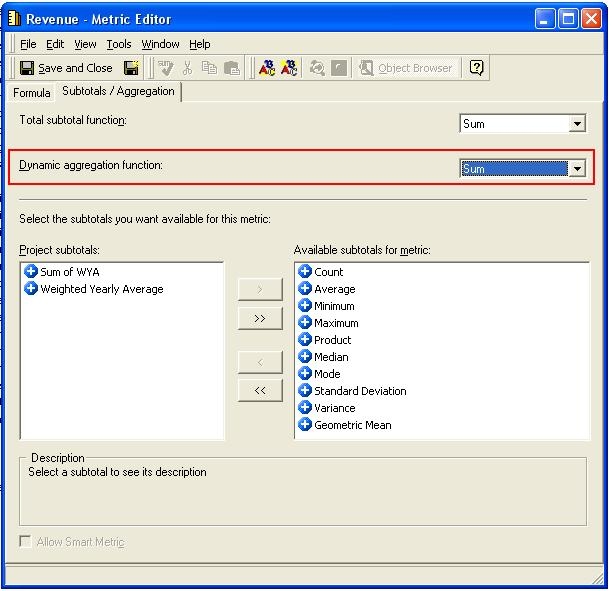Open the Tools menu
The width and height of the screenshot is (612, 591).
coord(119,44)
